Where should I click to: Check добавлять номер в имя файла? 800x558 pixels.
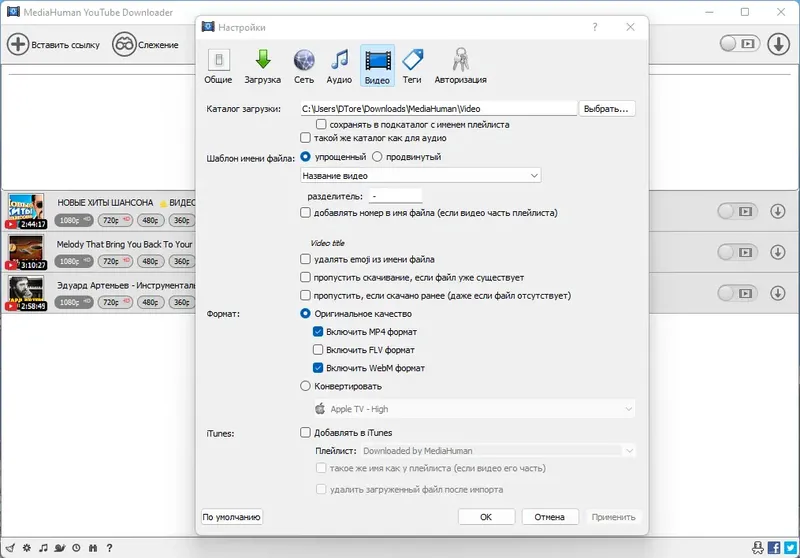tap(305, 213)
